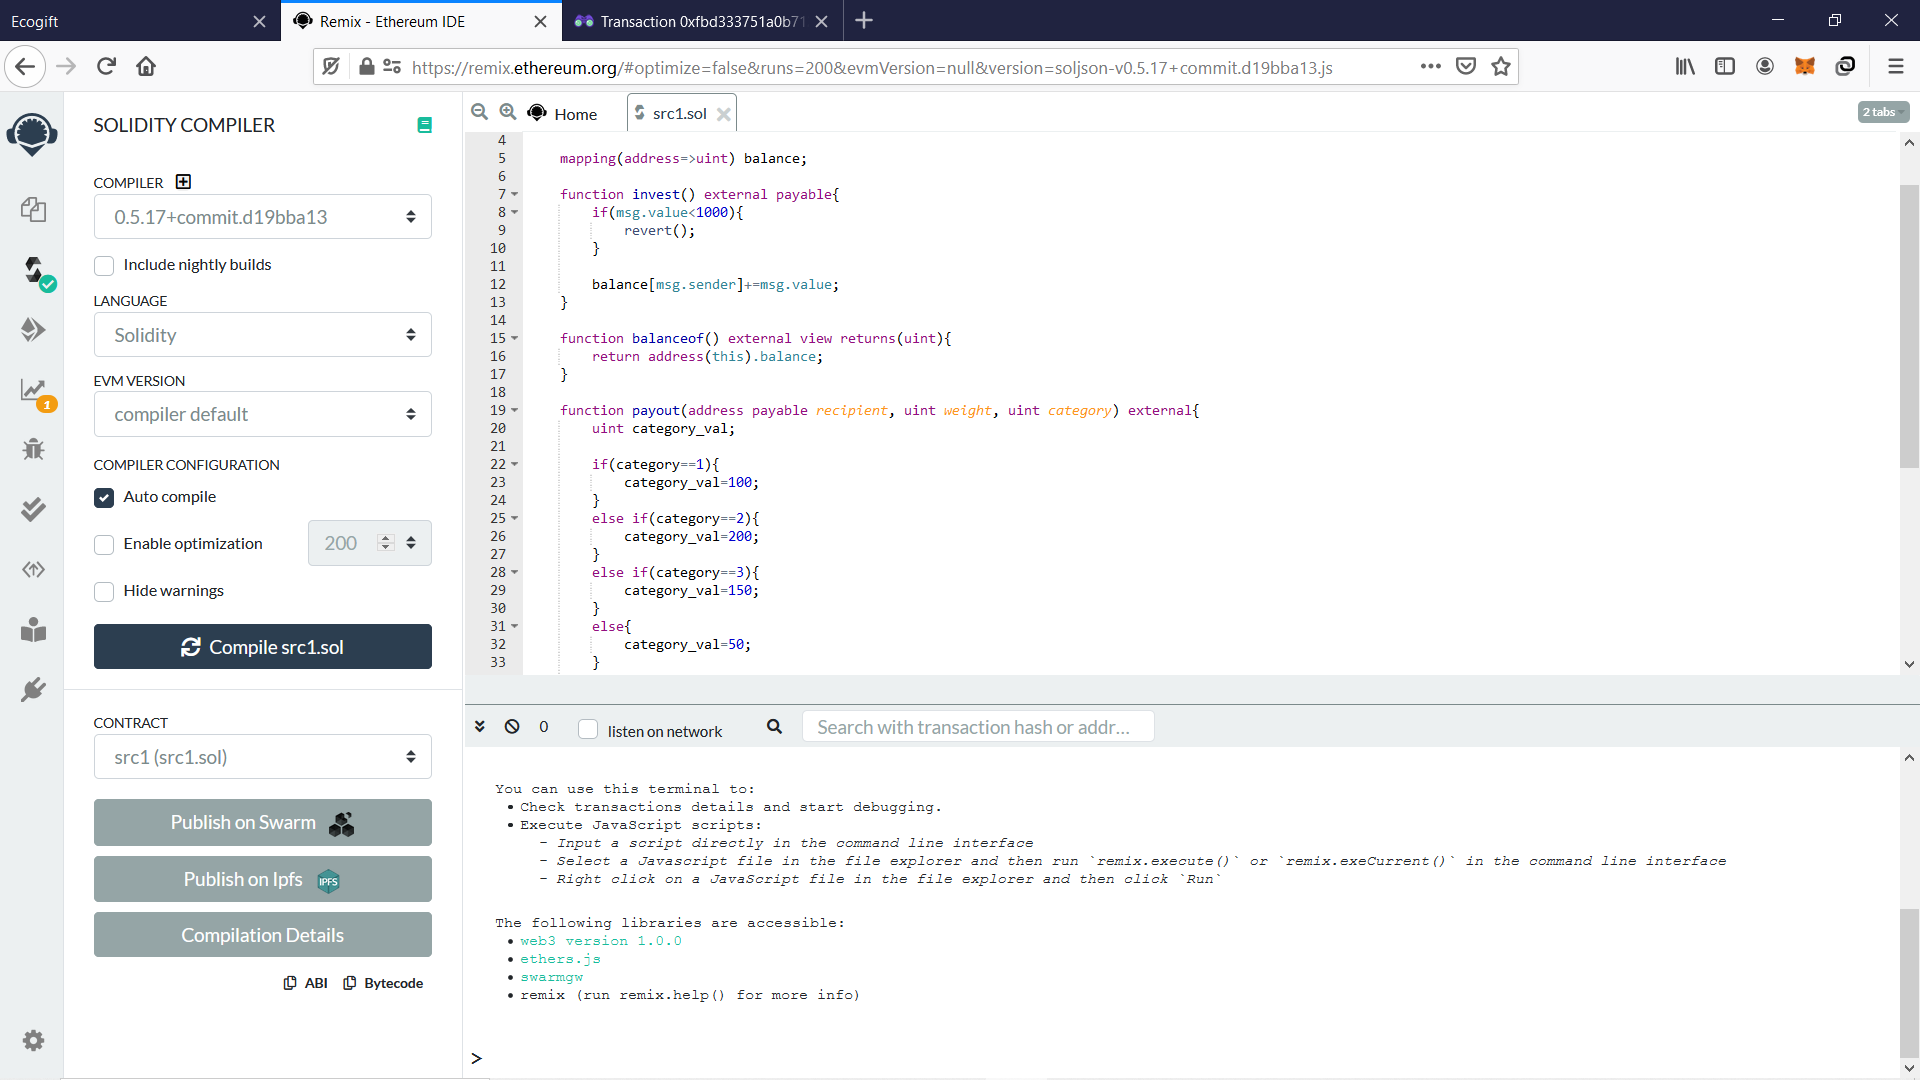Clear the terminal console icon
This screenshot has height=1080, width=1920.
[512, 727]
